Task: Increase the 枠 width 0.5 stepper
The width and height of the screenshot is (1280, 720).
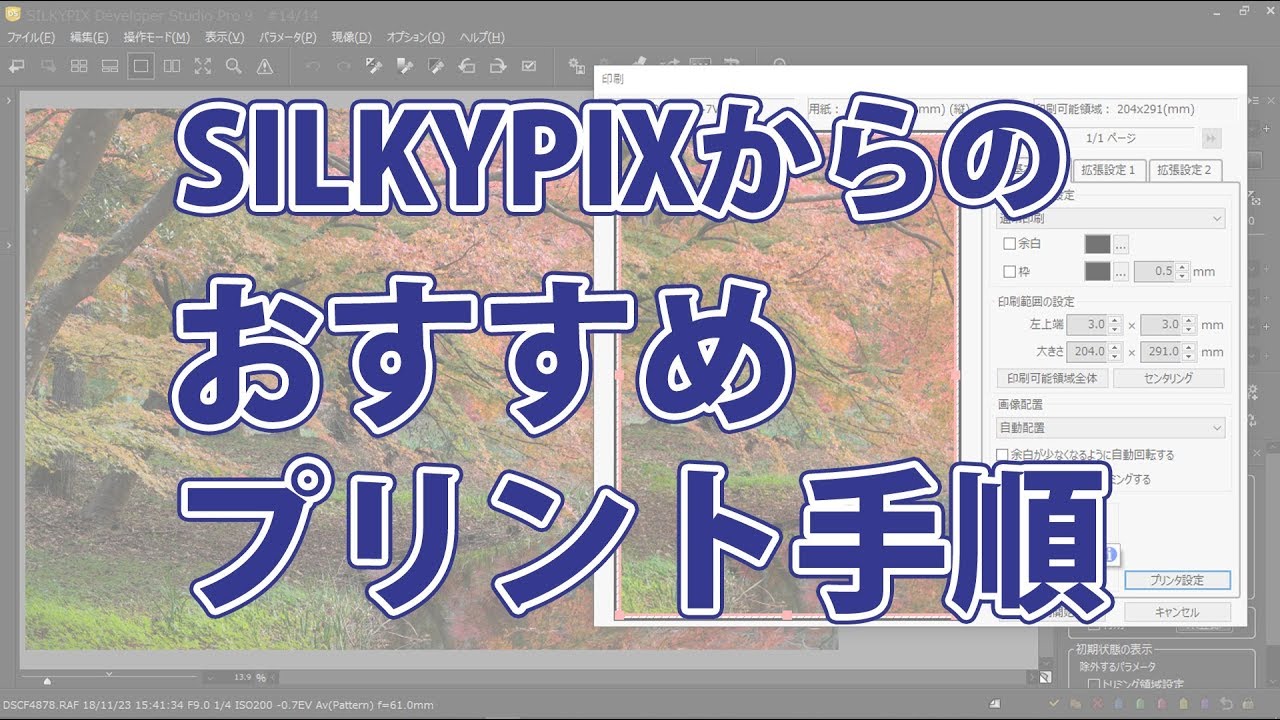Action: [x=1184, y=266]
